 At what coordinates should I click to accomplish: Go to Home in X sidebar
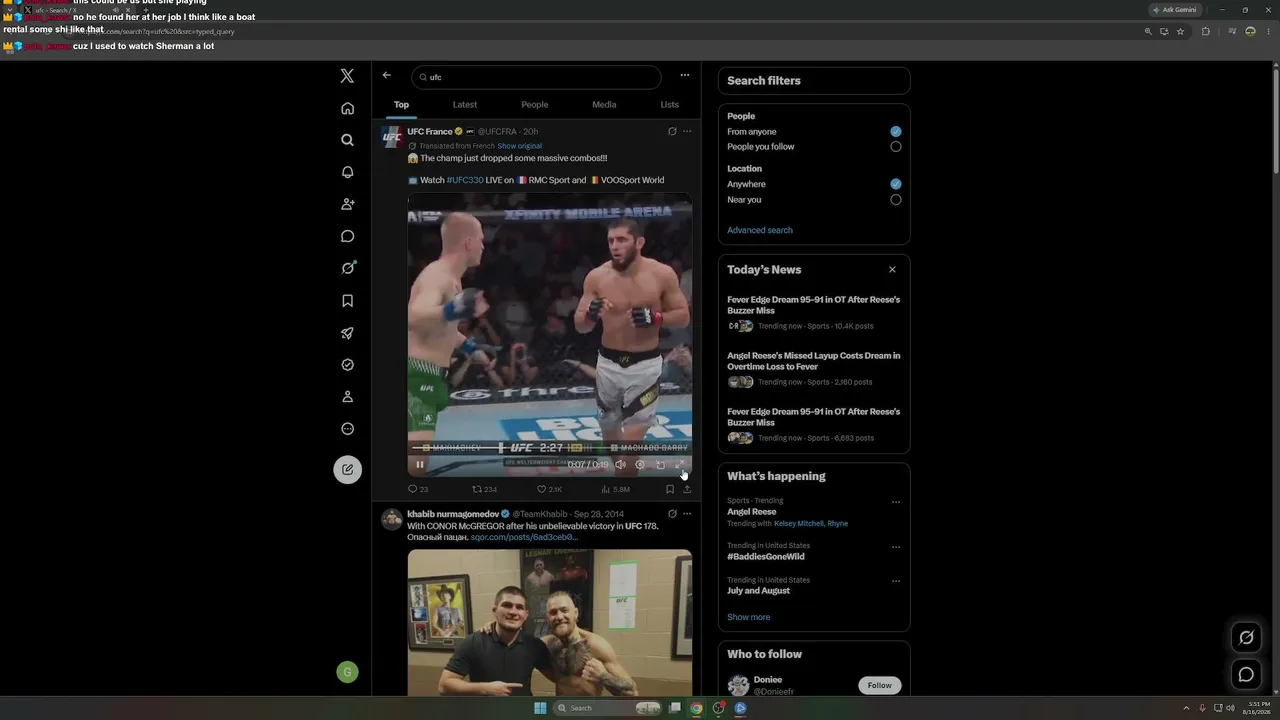pyautogui.click(x=347, y=108)
